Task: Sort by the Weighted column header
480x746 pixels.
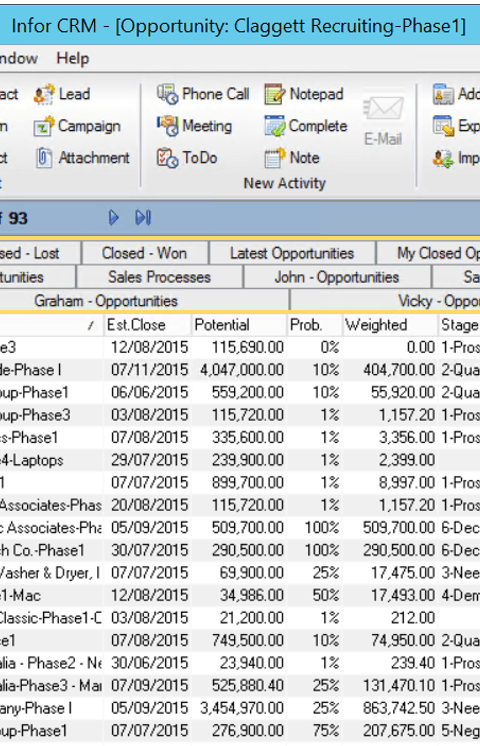Action: pyautogui.click(x=390, y=325)
